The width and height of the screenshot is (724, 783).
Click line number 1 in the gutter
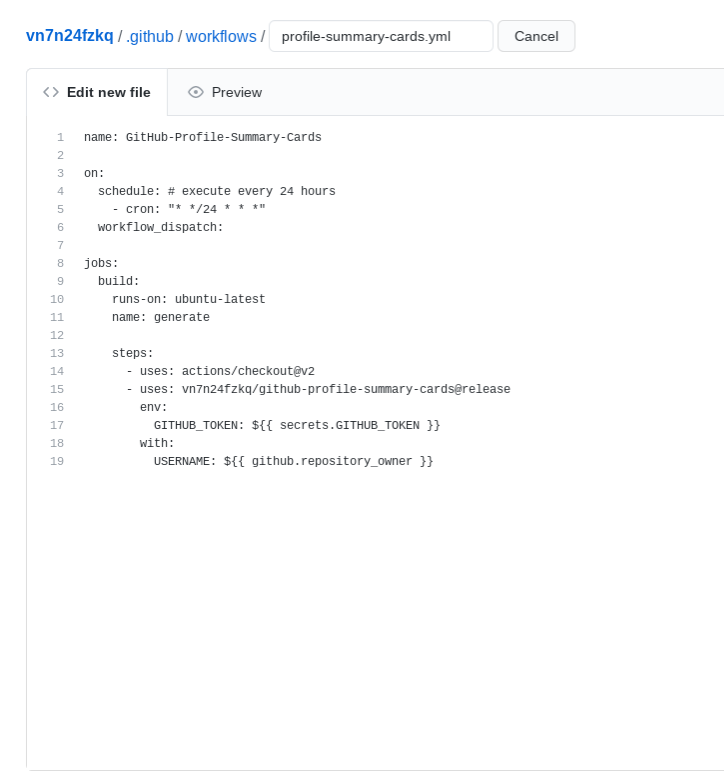pyautogui.click(x=60, y=137)
